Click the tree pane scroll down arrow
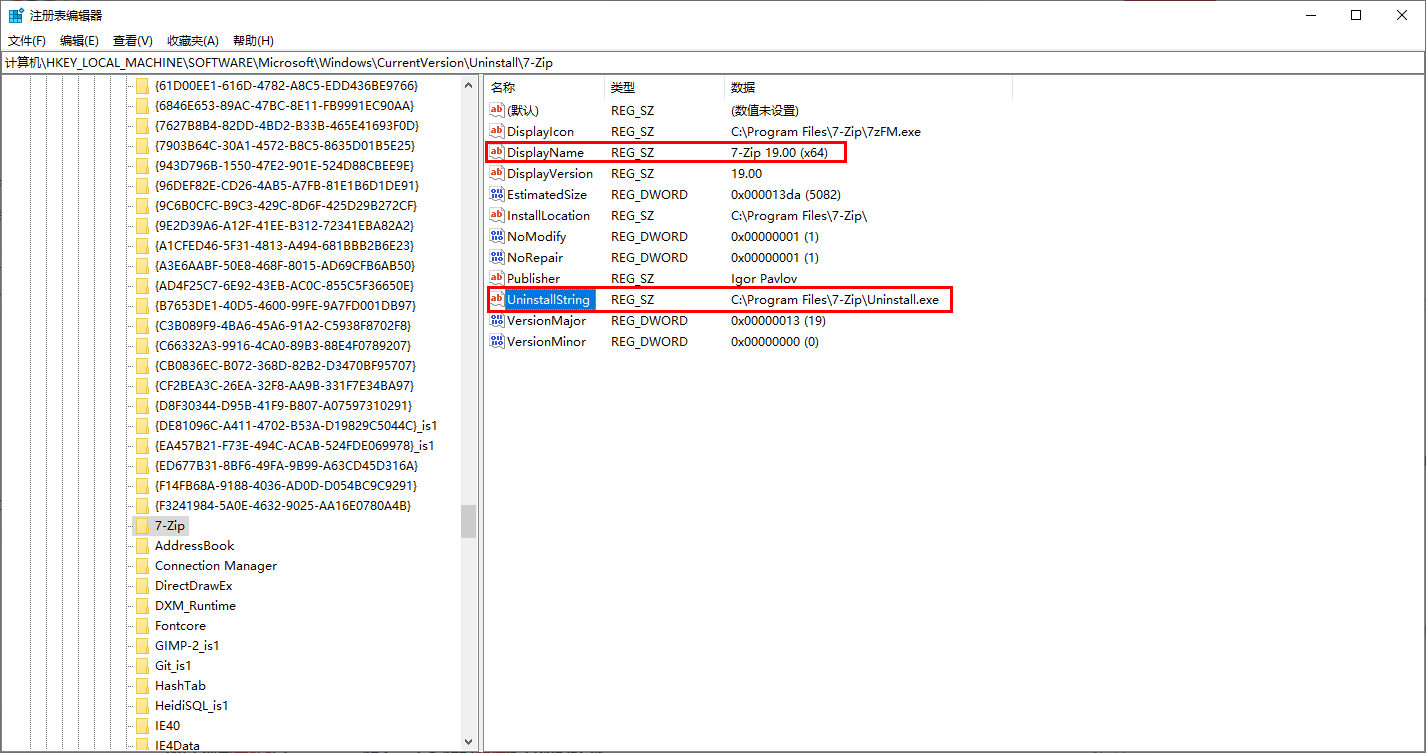The width and height of the screenshot is (1426, 753). [468, 742]
